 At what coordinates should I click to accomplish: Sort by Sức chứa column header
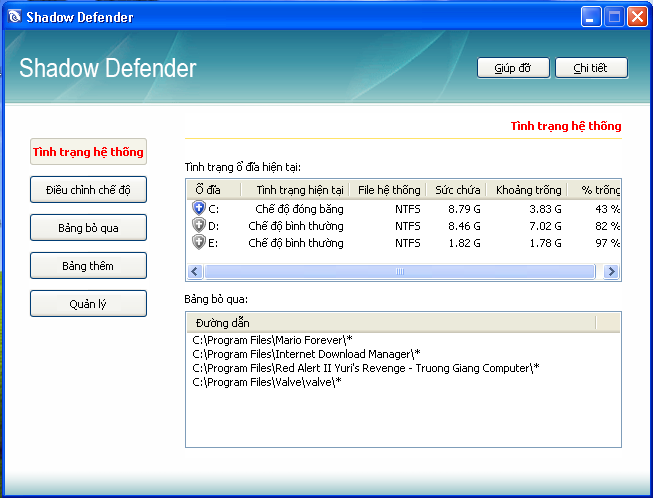coord(456,190)
